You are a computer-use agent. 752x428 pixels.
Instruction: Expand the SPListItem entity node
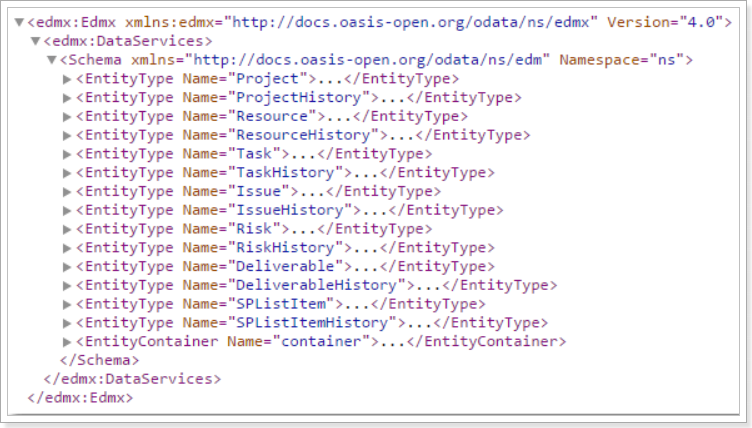[x=67, y=304]
